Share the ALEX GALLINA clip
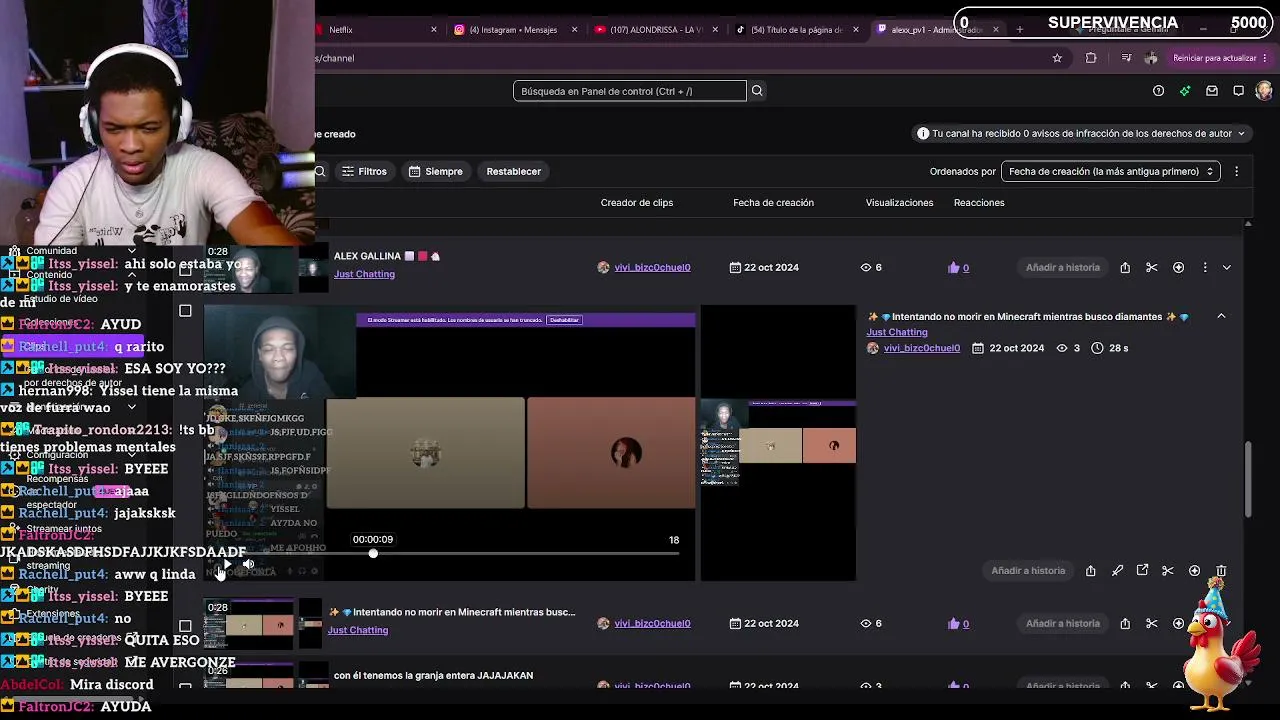This screenshot has height=720, width=1280. pos(1125,268)
